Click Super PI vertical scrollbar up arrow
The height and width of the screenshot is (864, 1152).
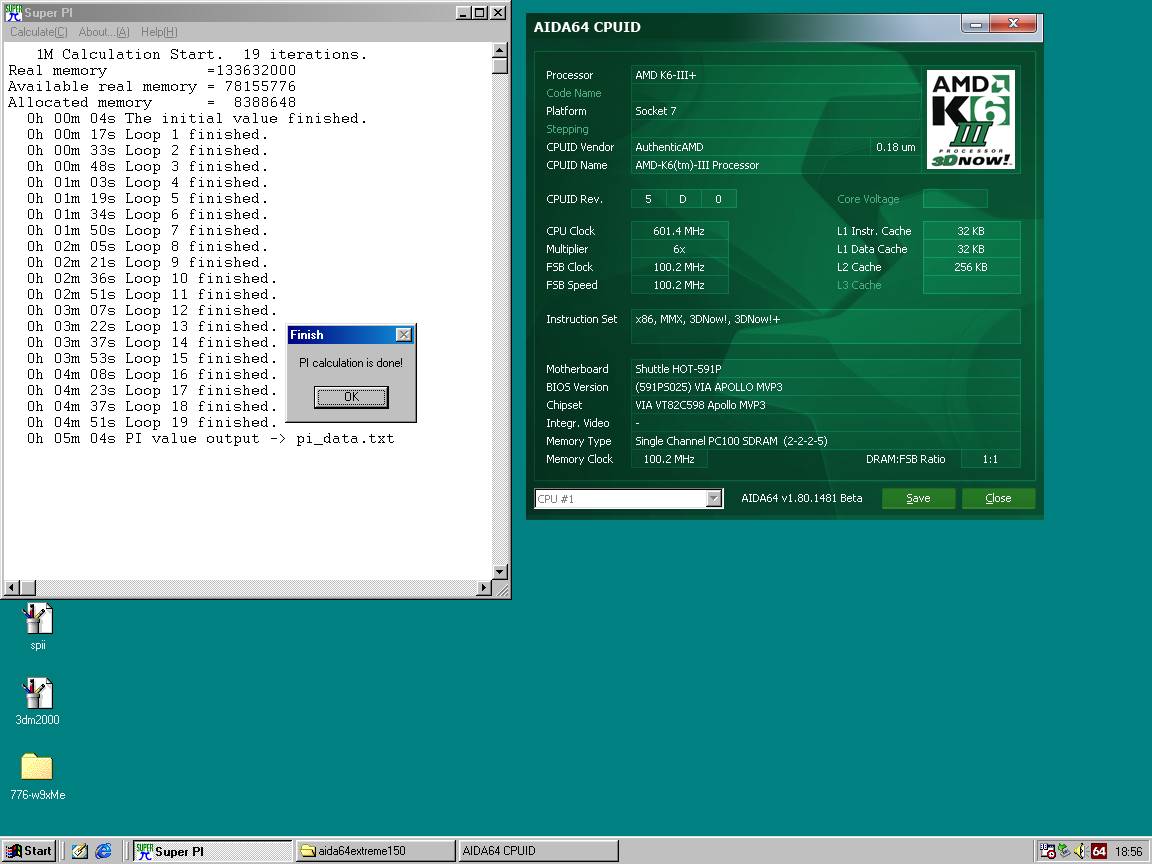click(x=500, y=51)
